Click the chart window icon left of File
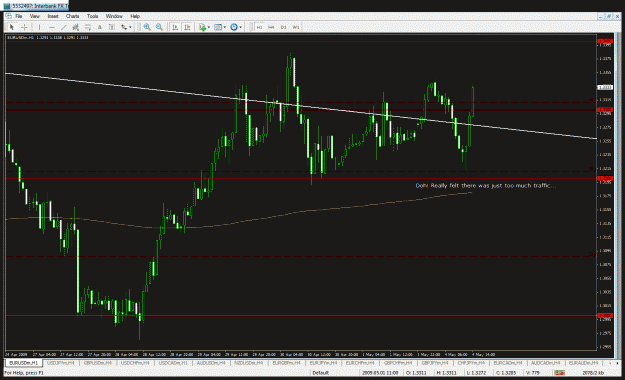The width and height of the screenshot is (625, 380). (8, 16)
